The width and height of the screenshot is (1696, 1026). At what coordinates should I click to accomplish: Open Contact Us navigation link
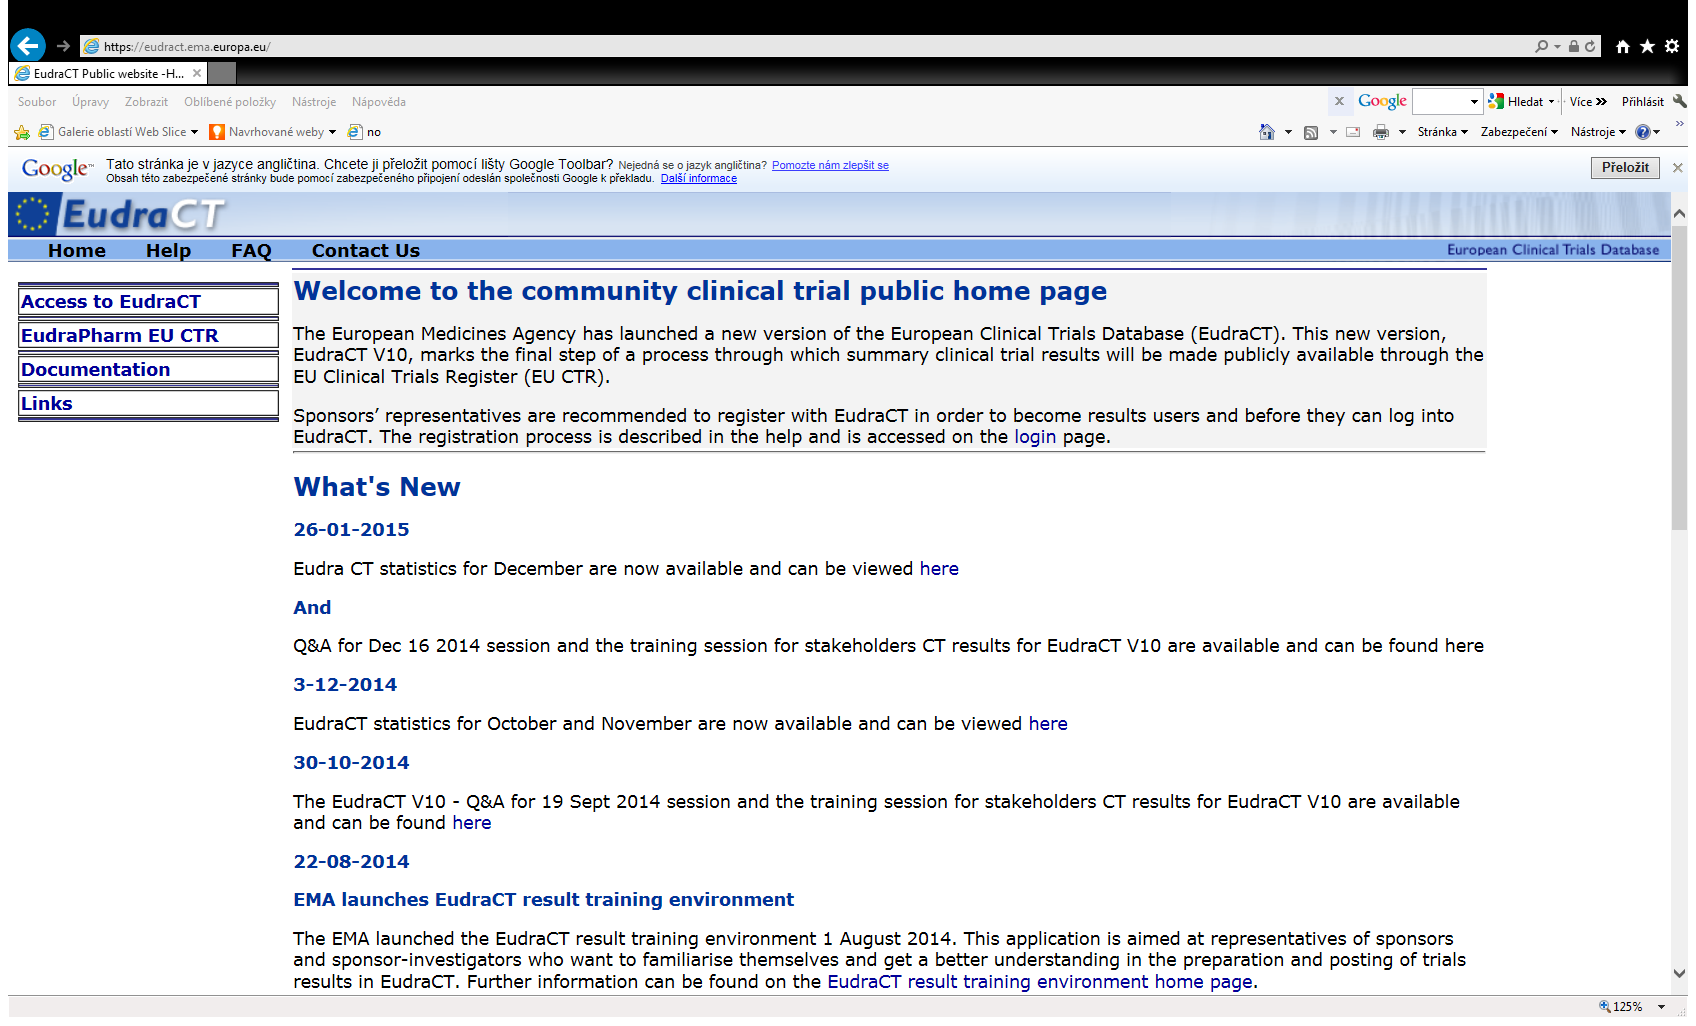click(x=366, y=250)
